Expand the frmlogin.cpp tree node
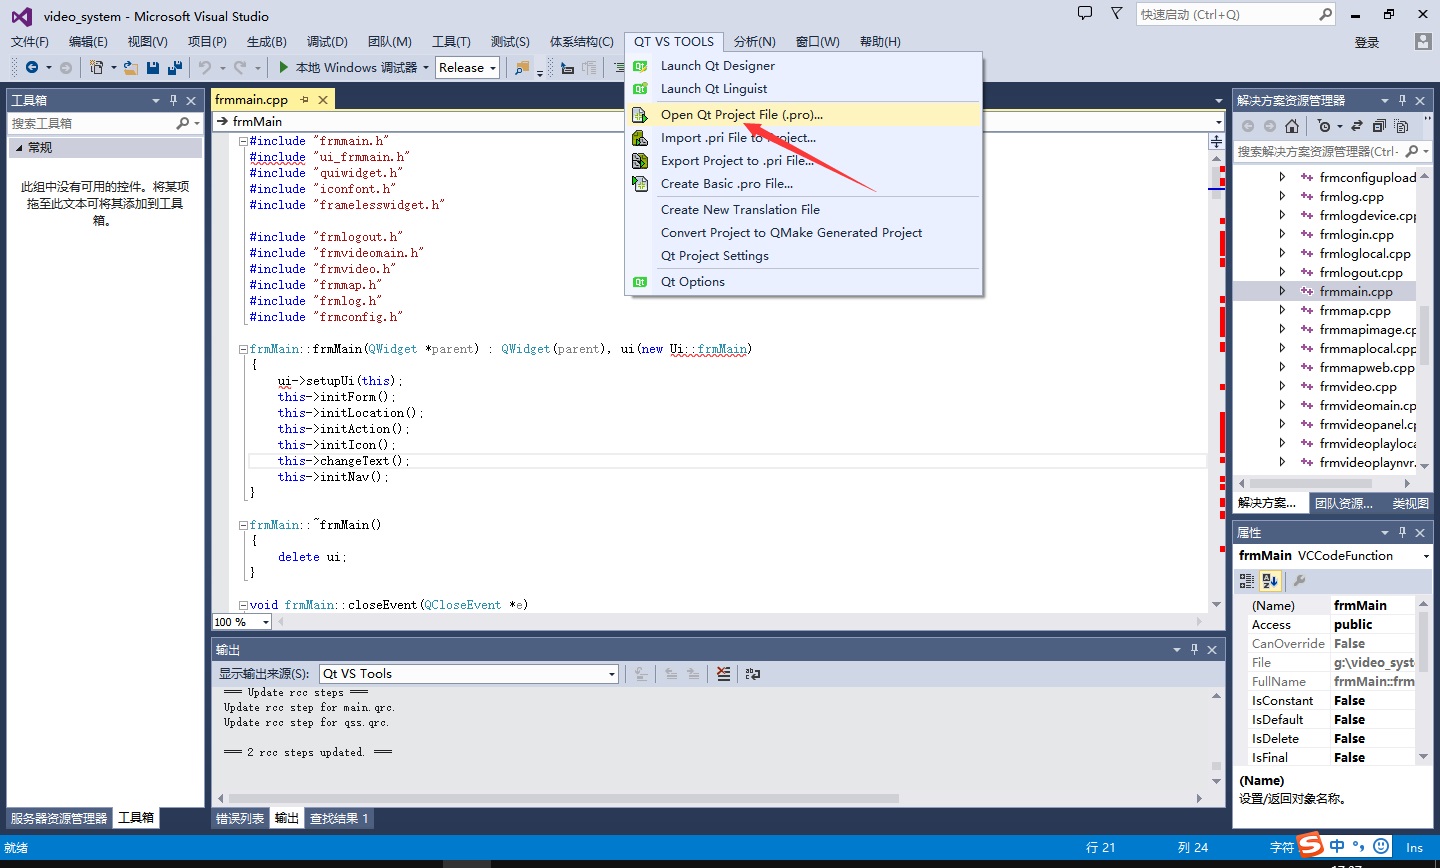The image size is (1440, 868). click(1282, 234)
